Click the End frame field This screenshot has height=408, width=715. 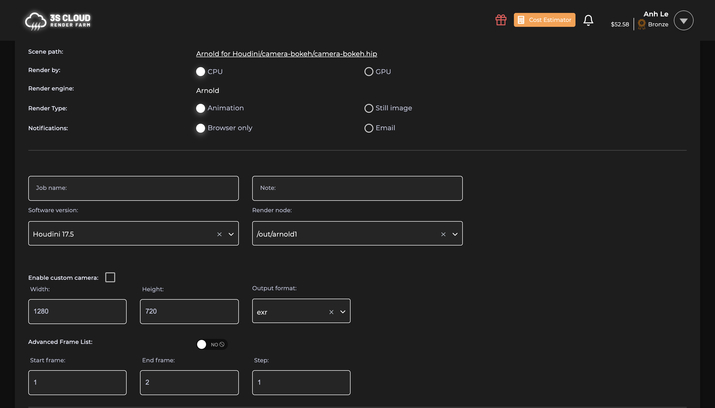189,382
